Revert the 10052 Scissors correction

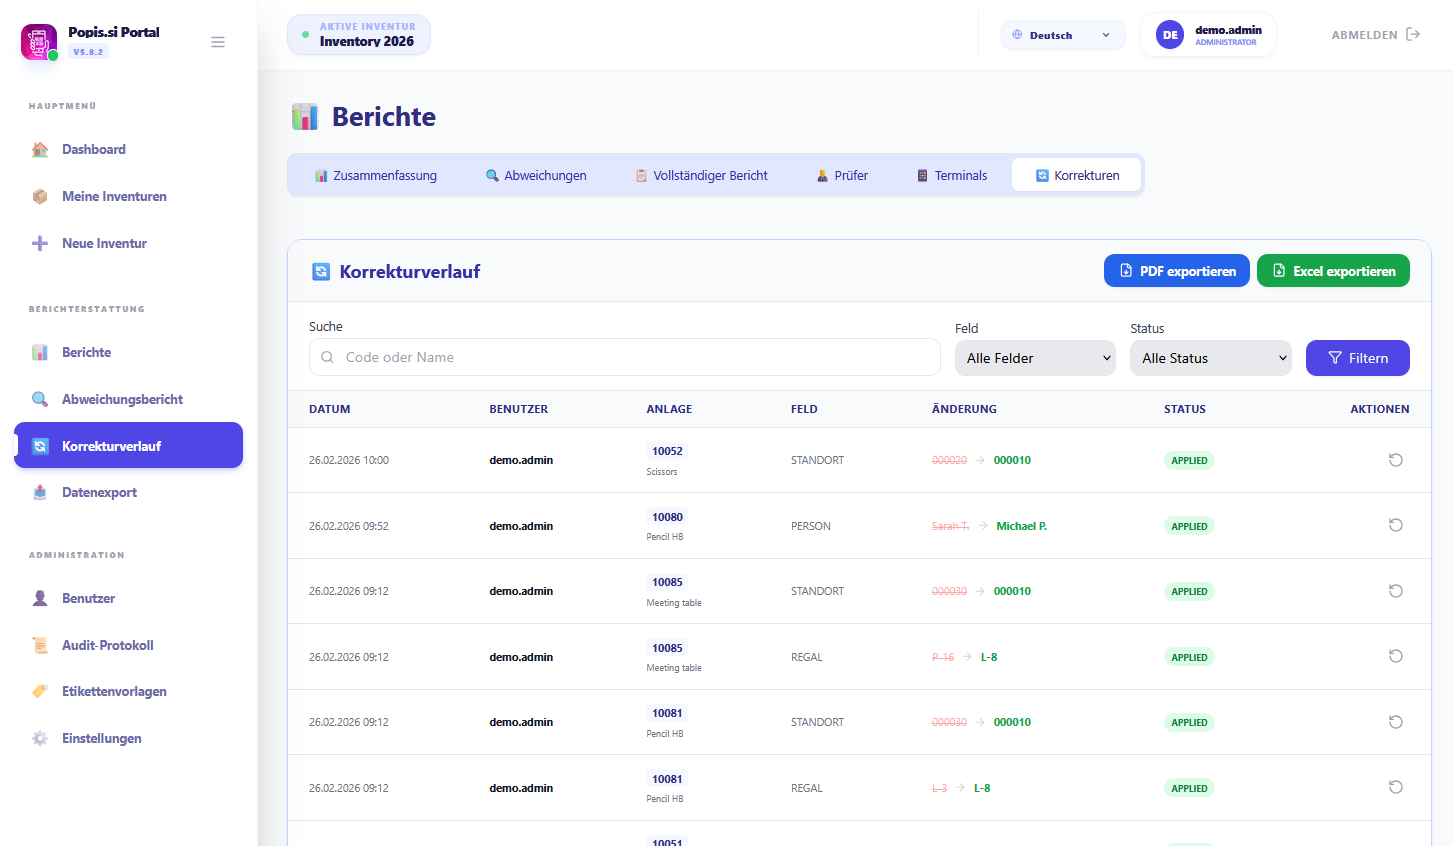point(1395,460)
